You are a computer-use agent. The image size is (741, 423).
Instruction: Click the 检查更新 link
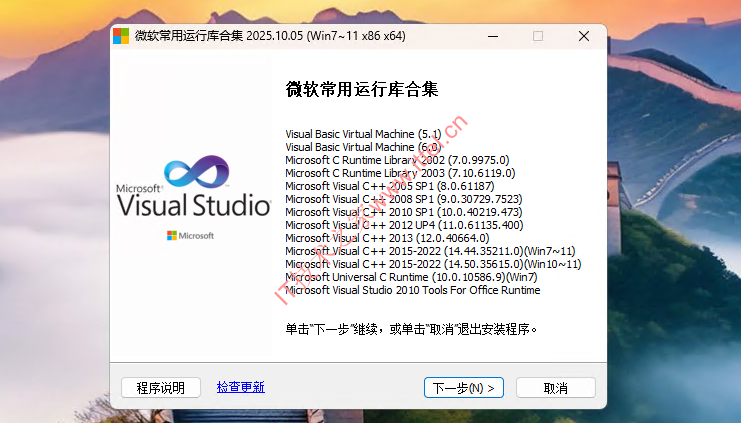coord(240,387)
